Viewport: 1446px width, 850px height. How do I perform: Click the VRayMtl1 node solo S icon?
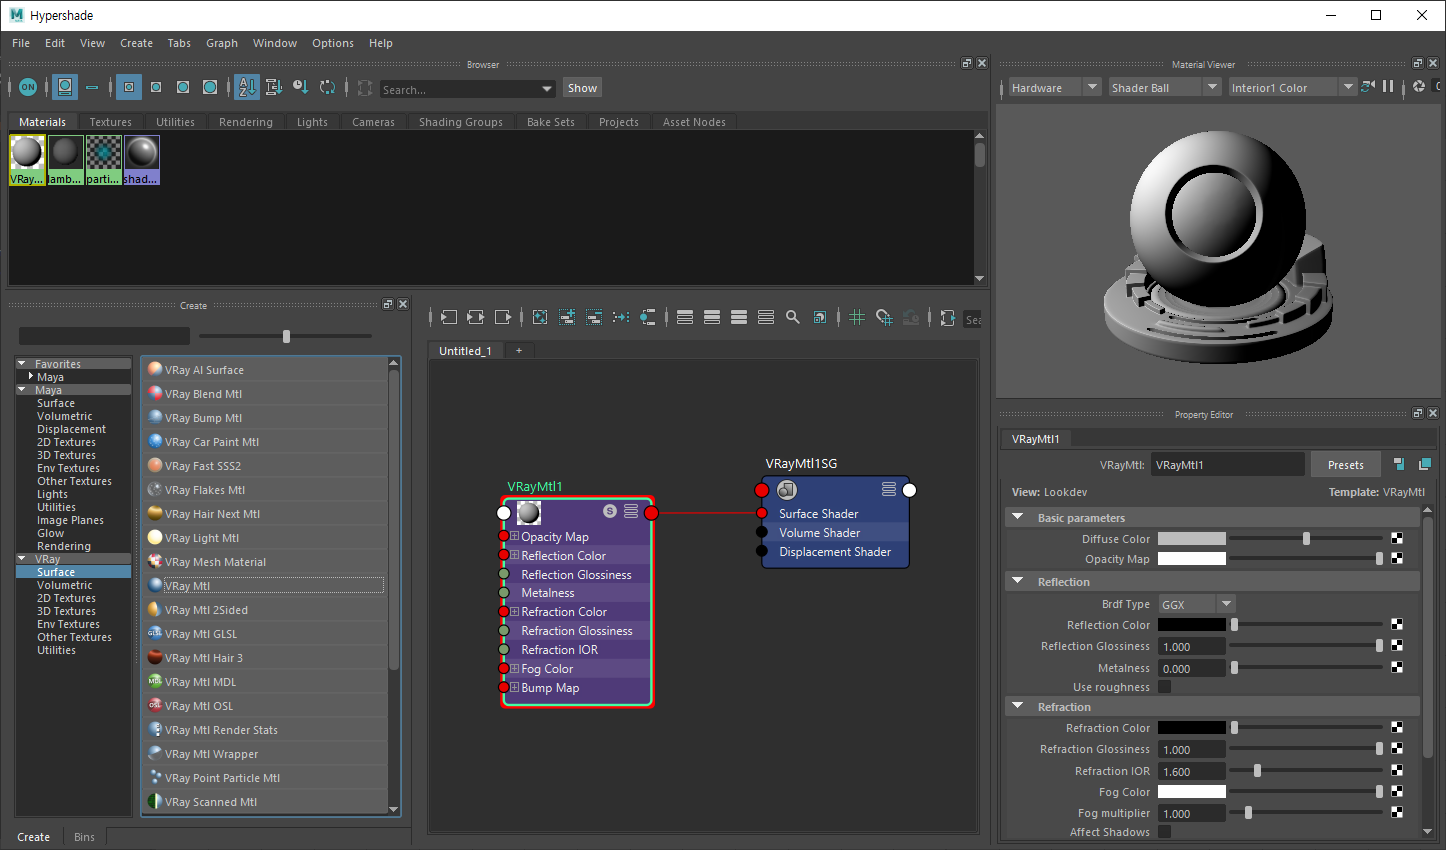coord(610,511)
